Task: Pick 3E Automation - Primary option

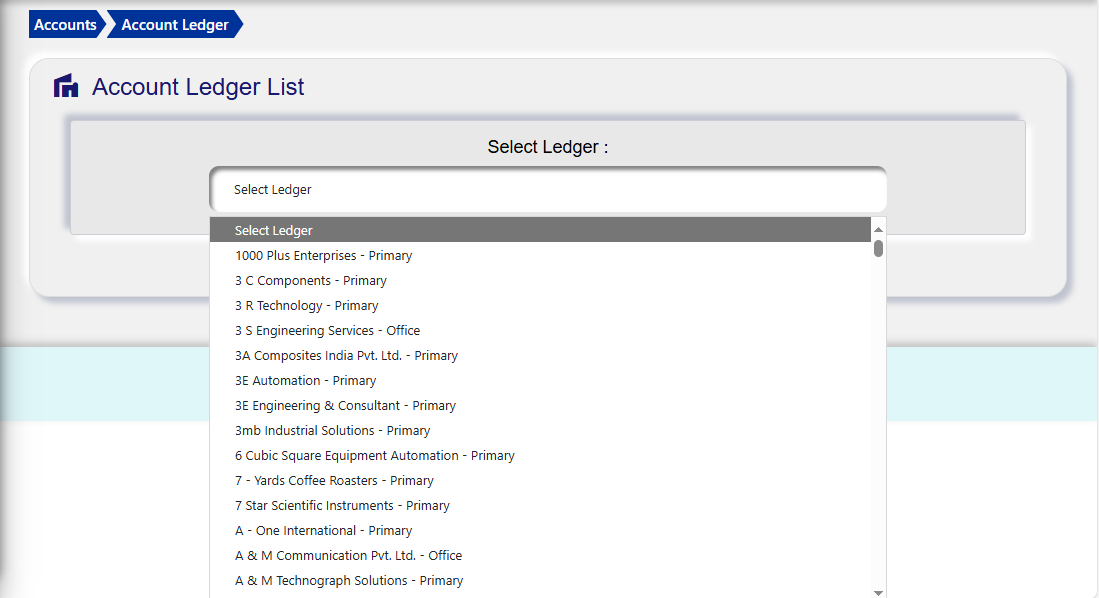Action: click(x=305, y=380)
